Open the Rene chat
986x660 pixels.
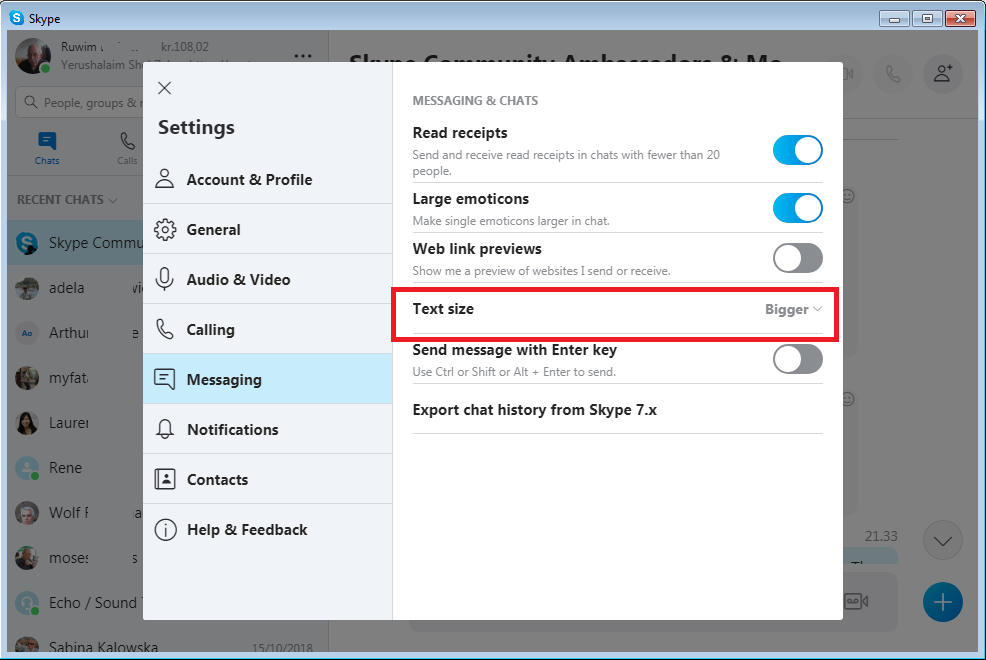[x=75, y=468]
